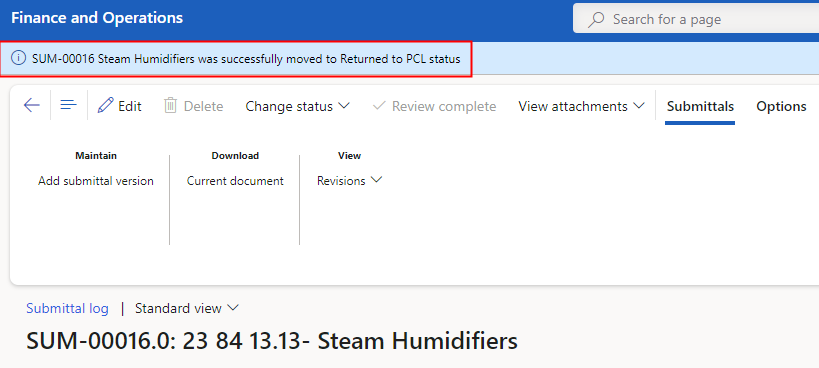
Task: Click the SUM-00016 status notification message
Action: click(246, 59)
